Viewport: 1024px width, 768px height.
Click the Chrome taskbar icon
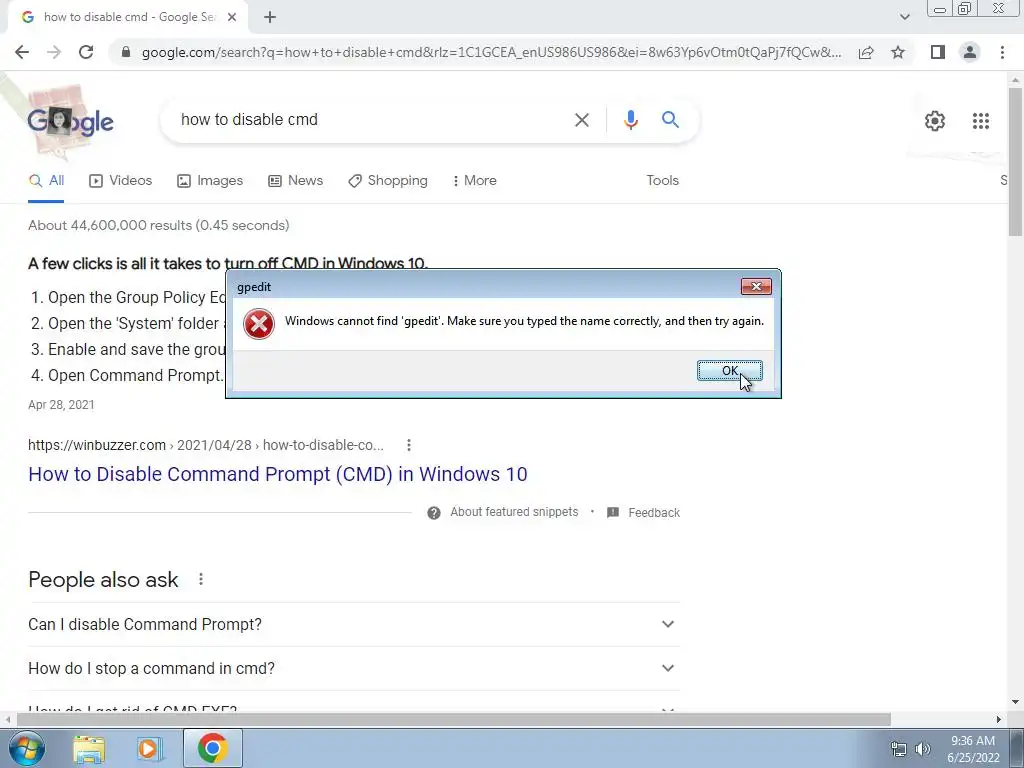coord(212,748)
